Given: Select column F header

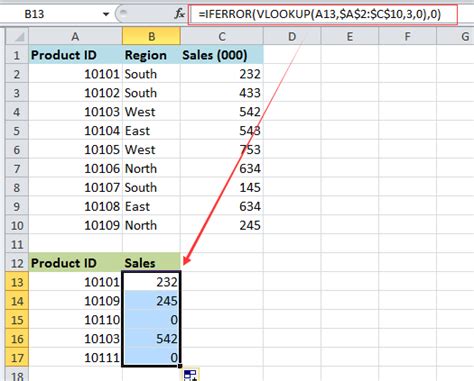Looking at the screenshot, I should pos(407,36).
